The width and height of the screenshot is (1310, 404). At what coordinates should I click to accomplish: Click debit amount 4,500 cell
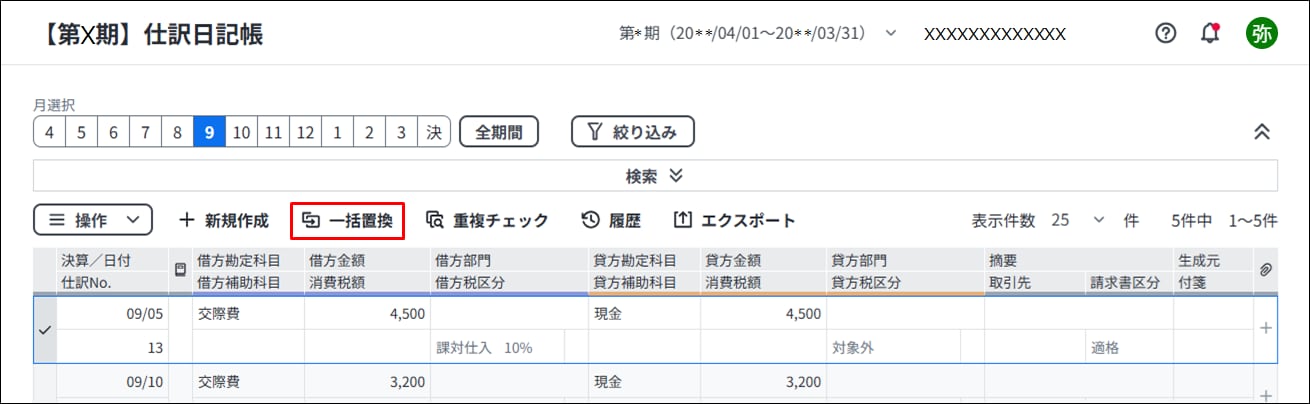[x=367, y=313]
